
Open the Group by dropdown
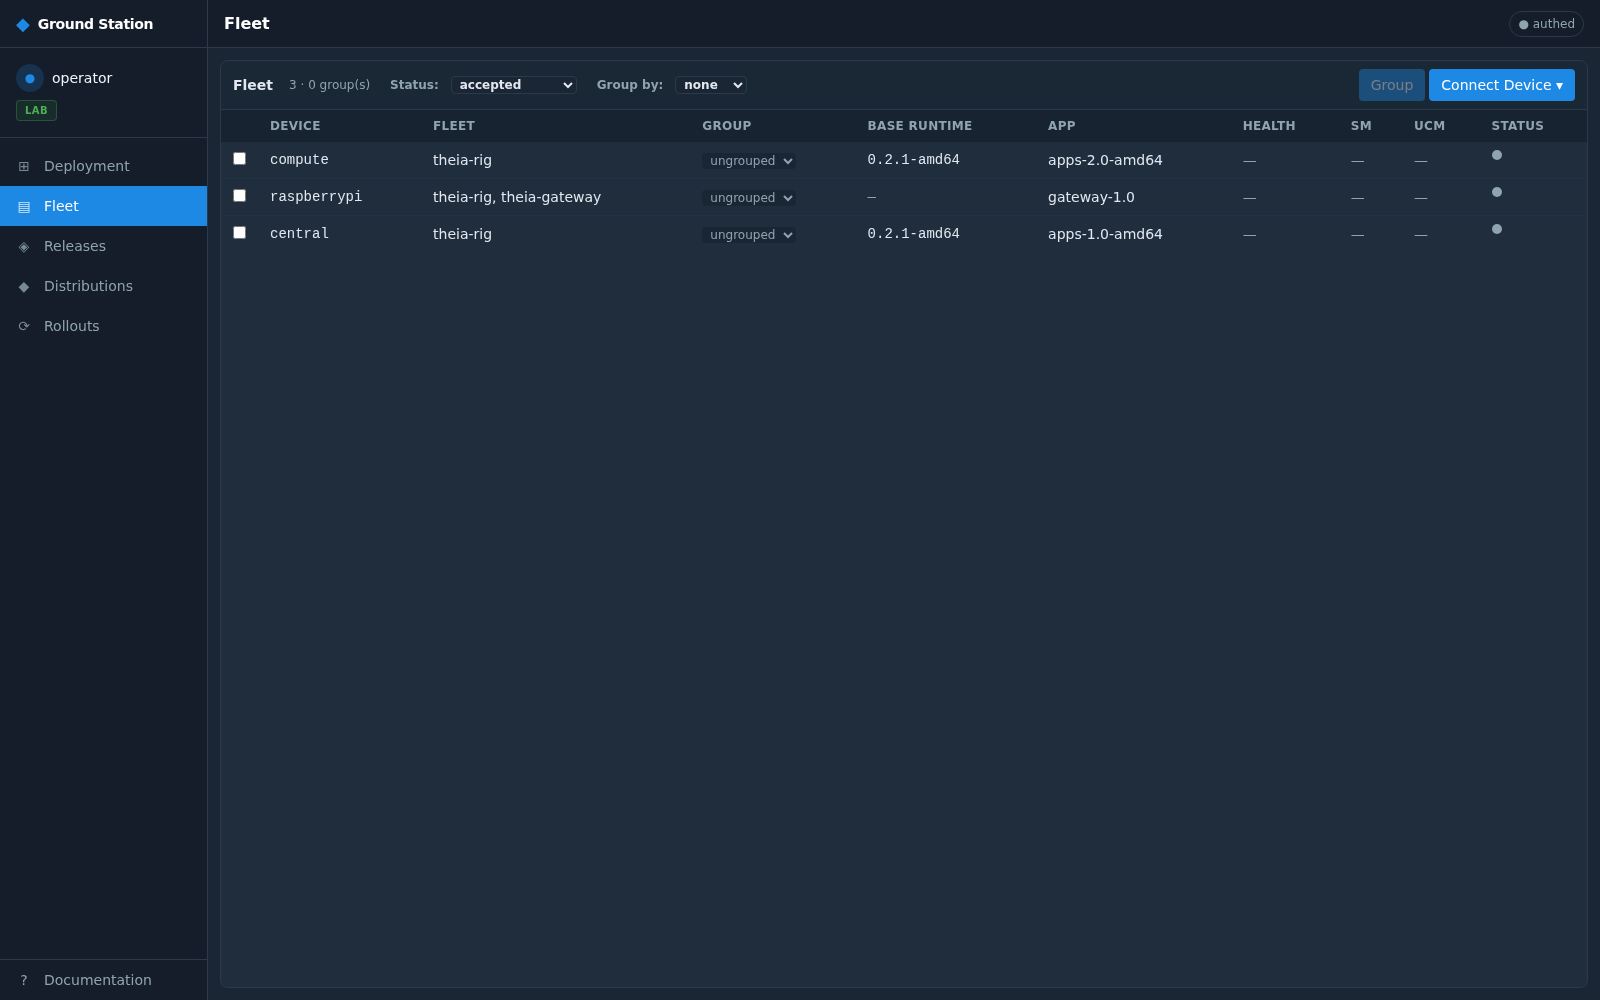click(711, 85)
